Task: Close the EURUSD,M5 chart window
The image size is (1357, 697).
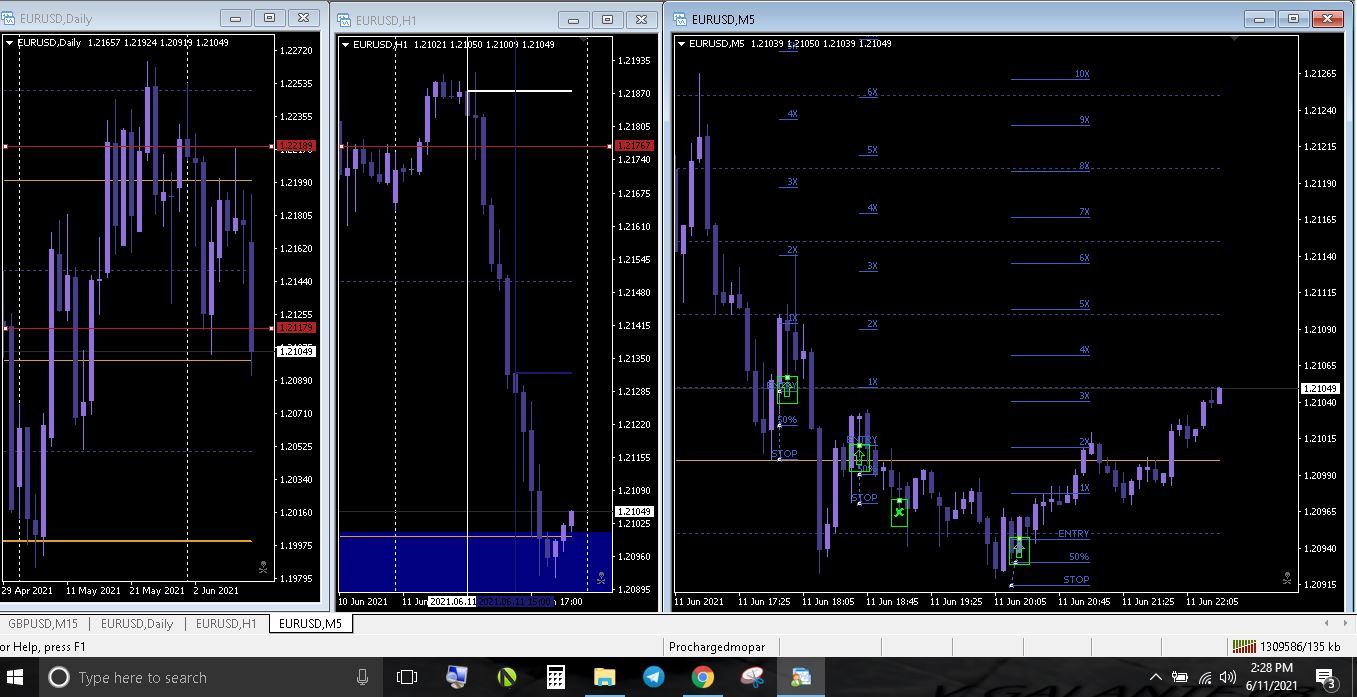Action: point(1326,18)
